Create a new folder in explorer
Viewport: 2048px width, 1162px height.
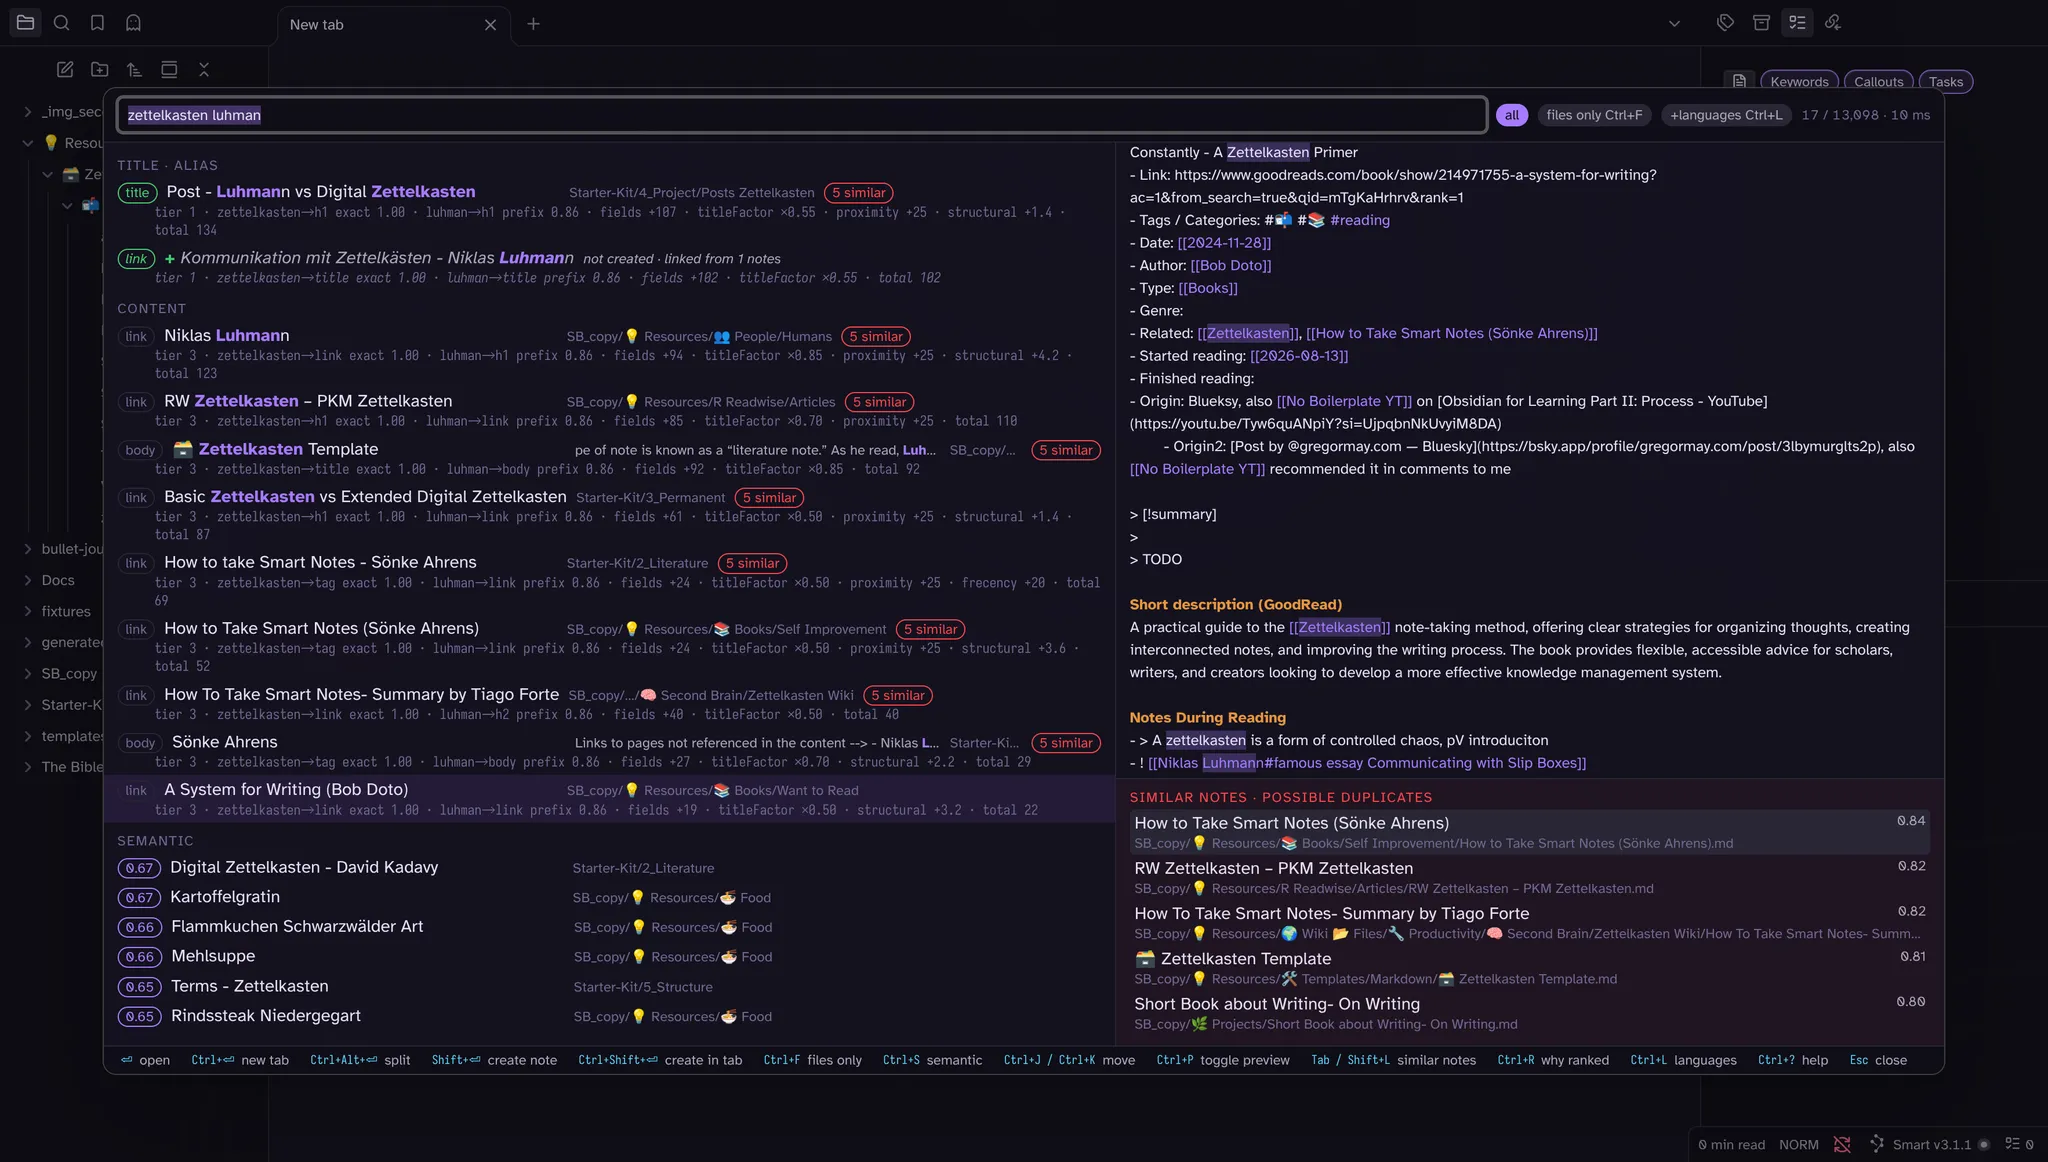click(x=100, y=69)
